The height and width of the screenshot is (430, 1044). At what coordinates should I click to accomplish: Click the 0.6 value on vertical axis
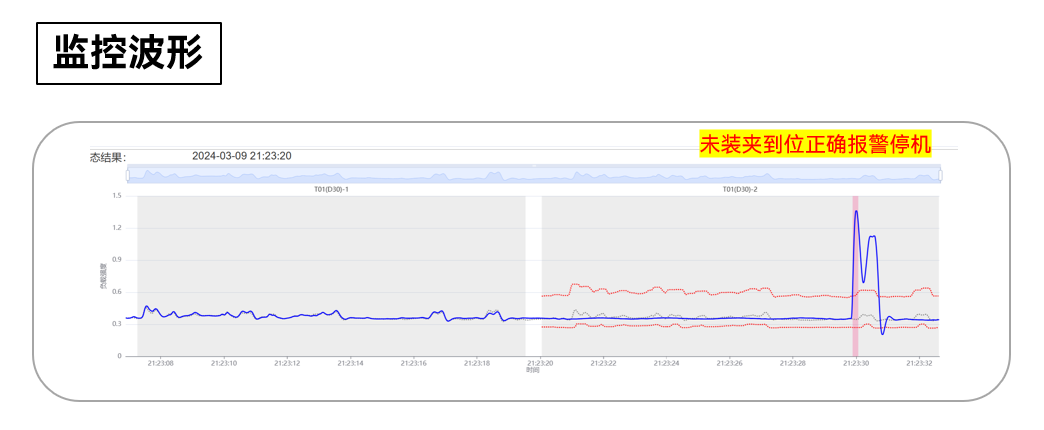(117, 292)
